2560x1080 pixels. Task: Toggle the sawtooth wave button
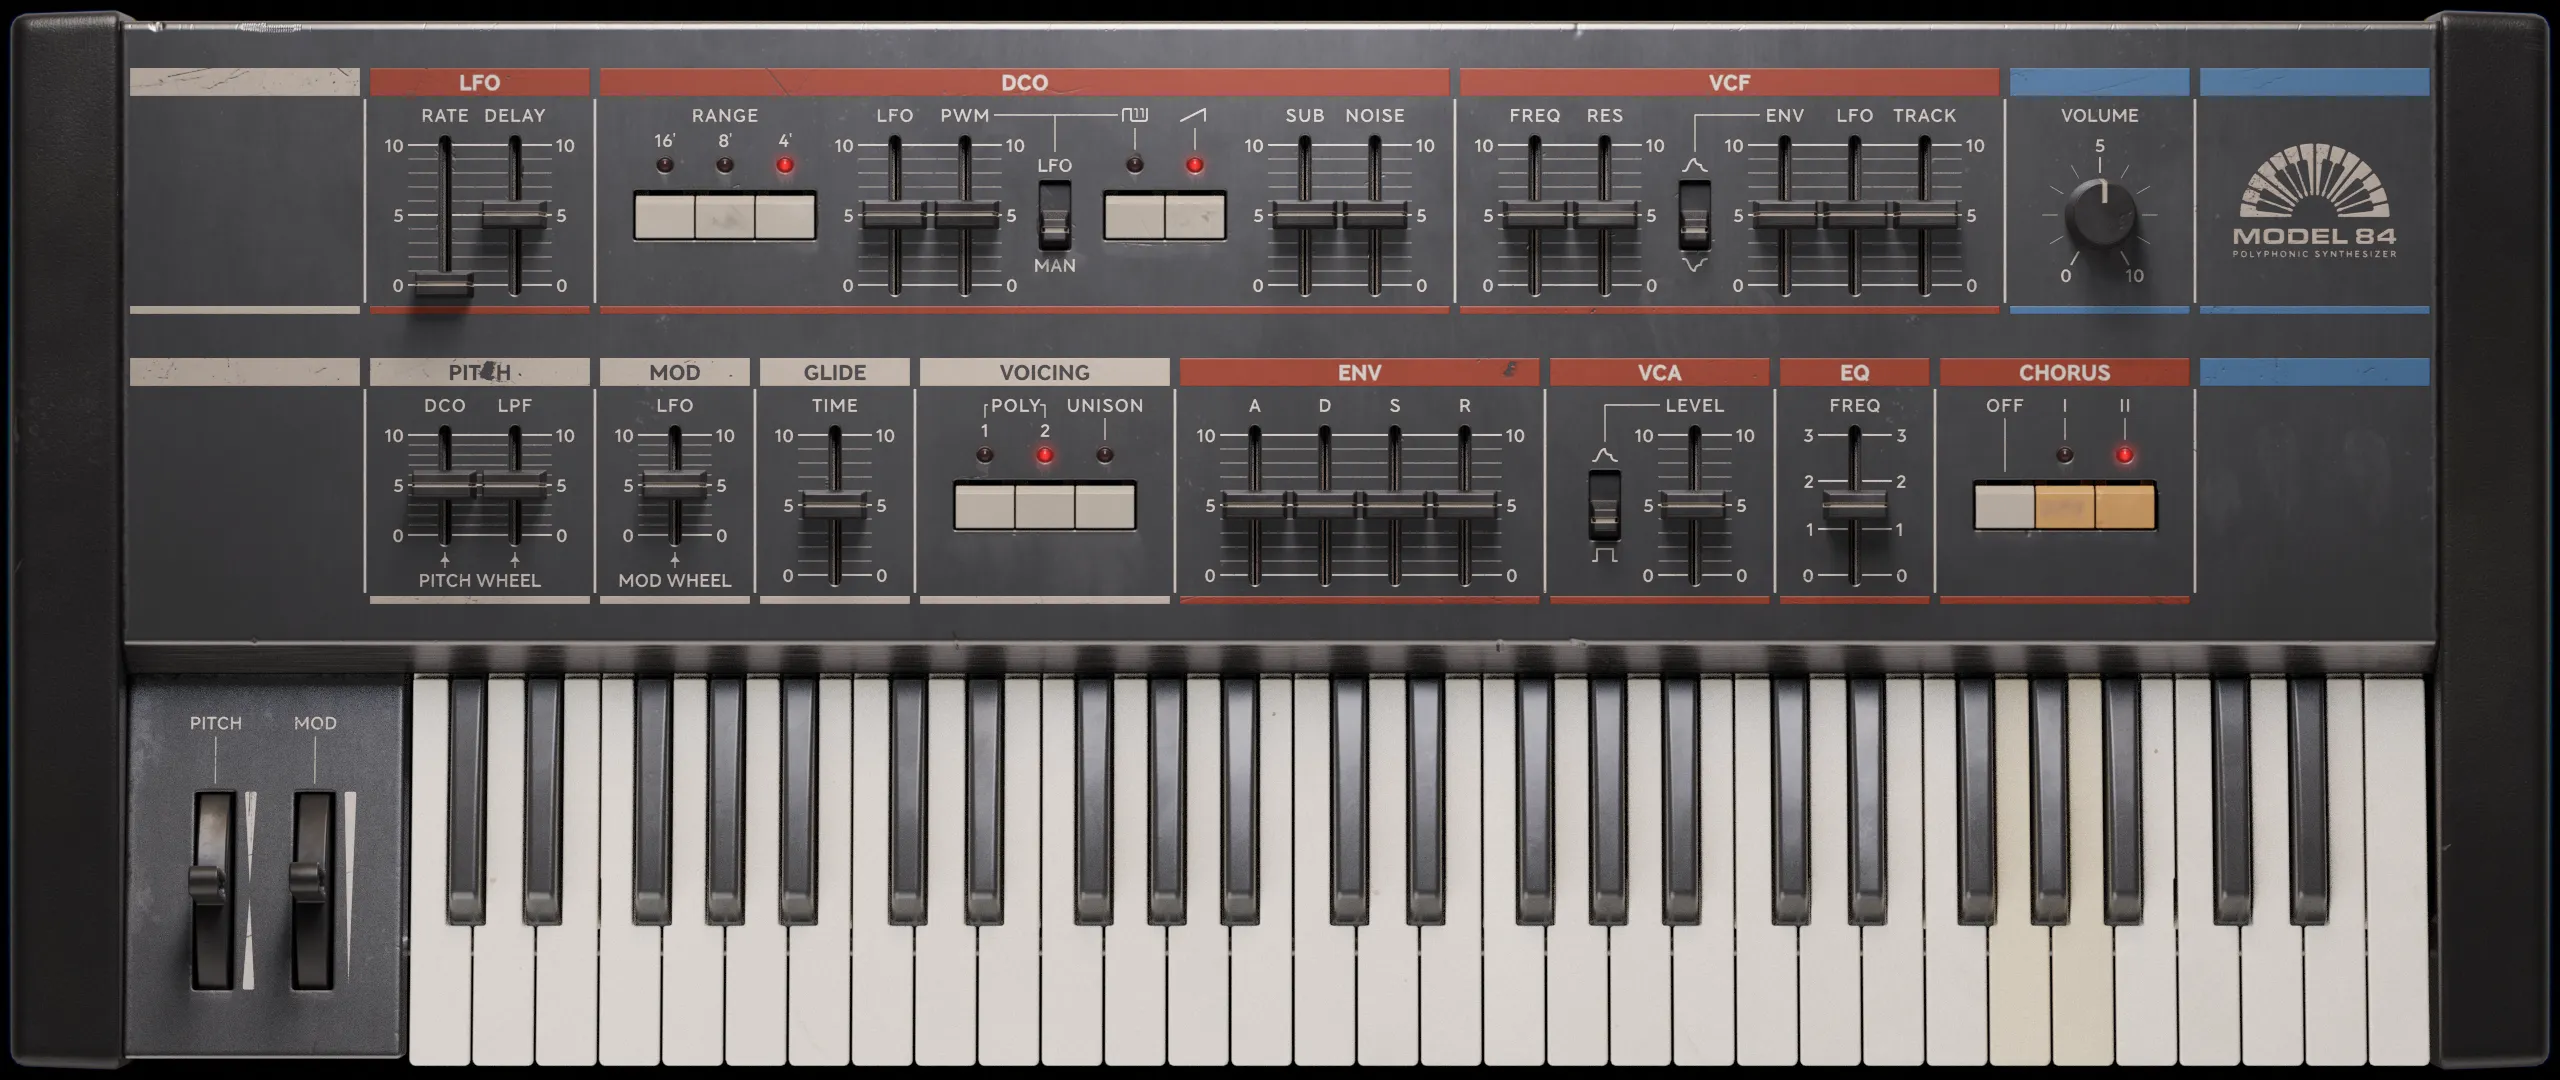click(1195, 216)
